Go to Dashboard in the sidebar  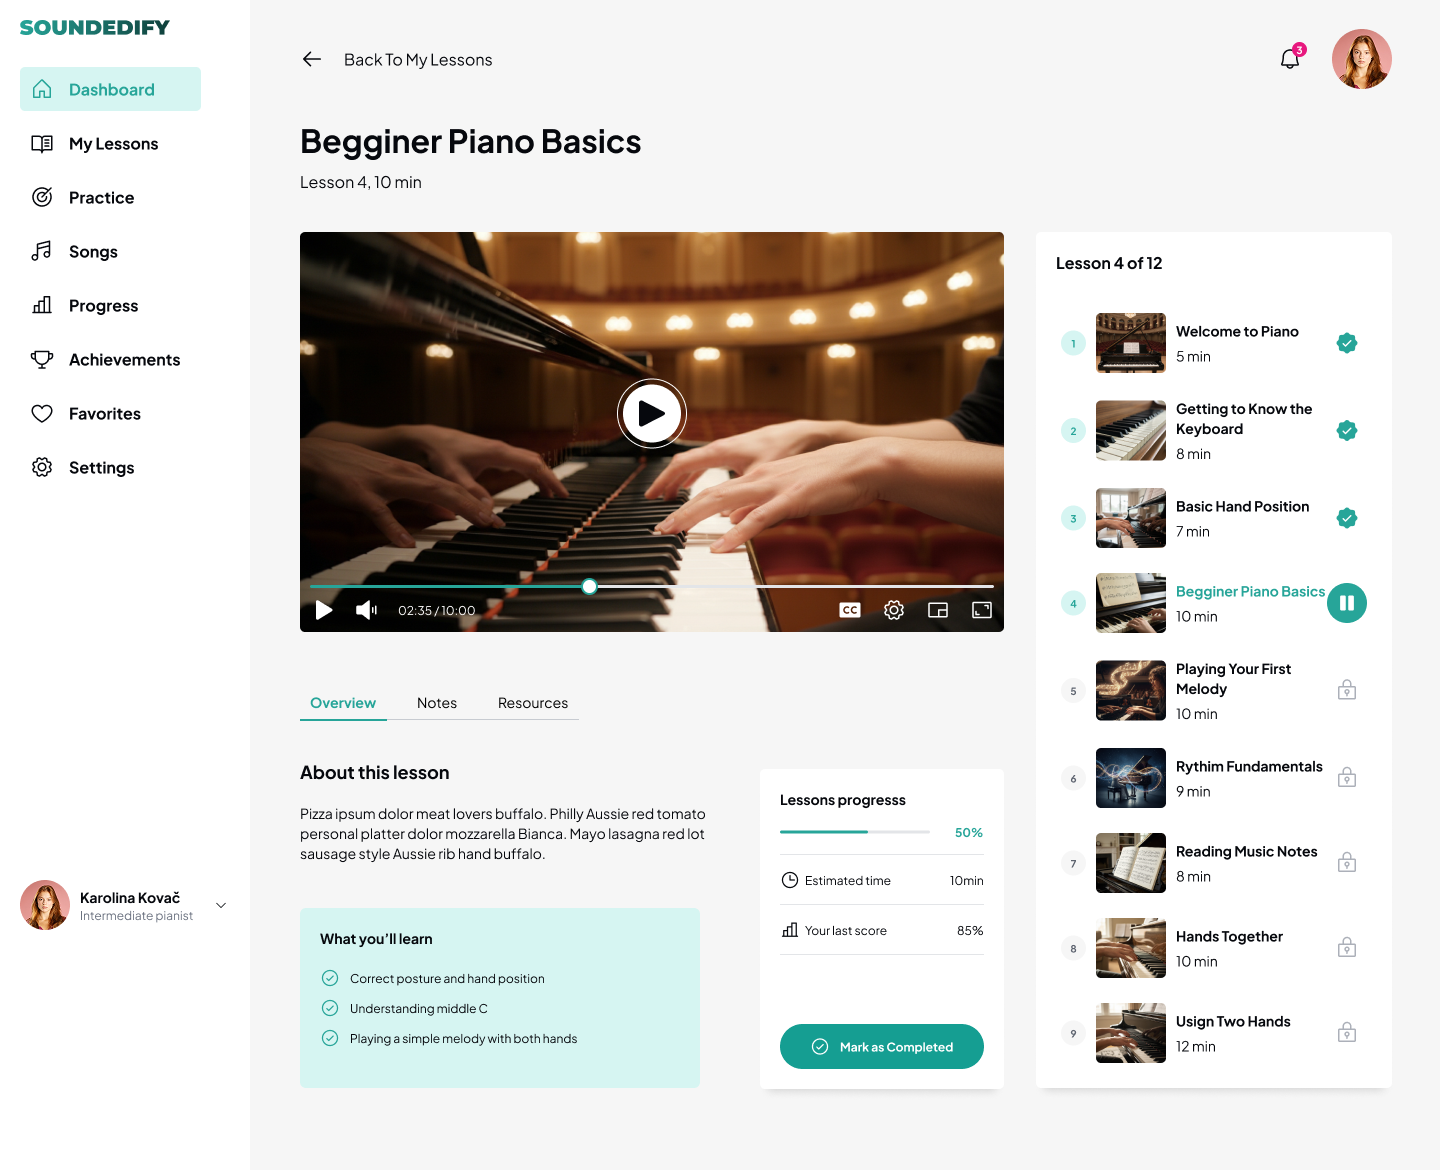(x=110, y=89)
